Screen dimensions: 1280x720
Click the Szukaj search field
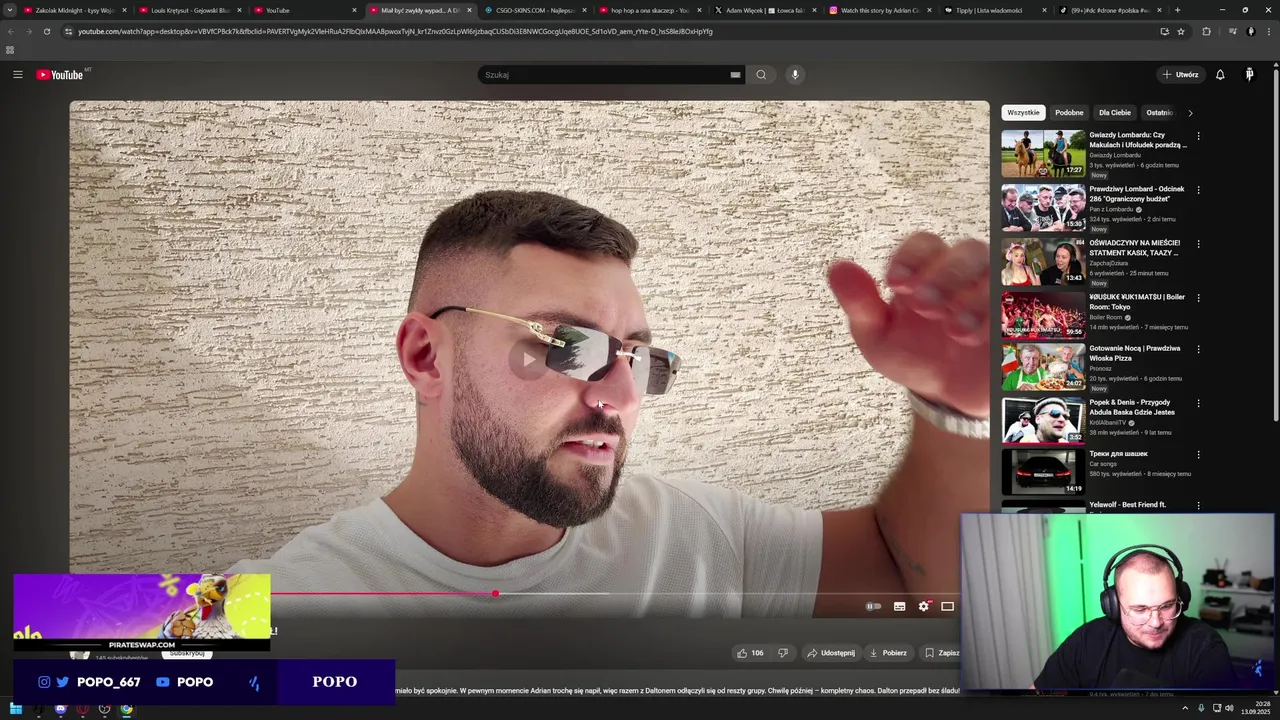[605, 75]
